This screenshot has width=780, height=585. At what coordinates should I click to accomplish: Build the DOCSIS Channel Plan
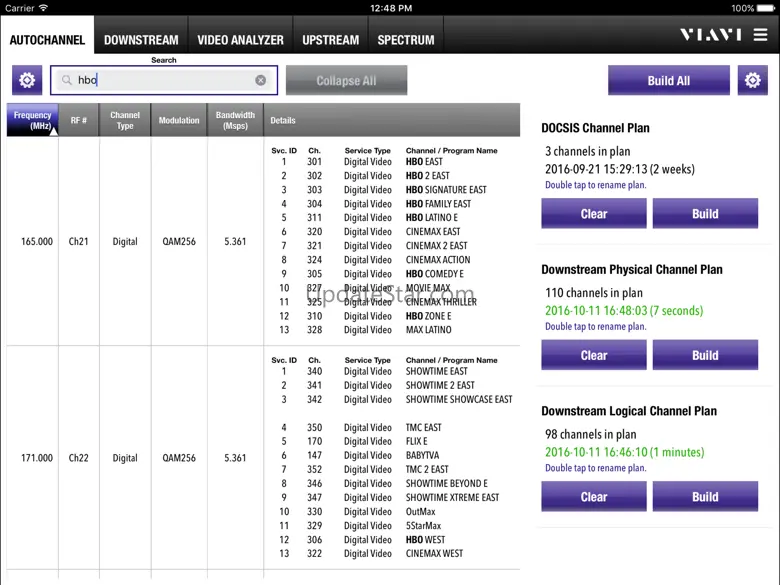705,213
